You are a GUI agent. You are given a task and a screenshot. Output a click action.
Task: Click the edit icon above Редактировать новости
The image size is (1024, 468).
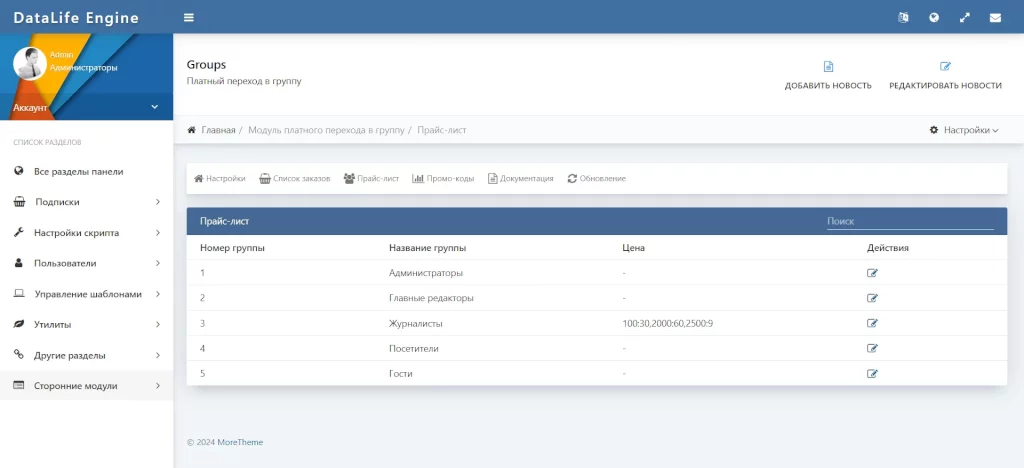[x=945, y=67]
